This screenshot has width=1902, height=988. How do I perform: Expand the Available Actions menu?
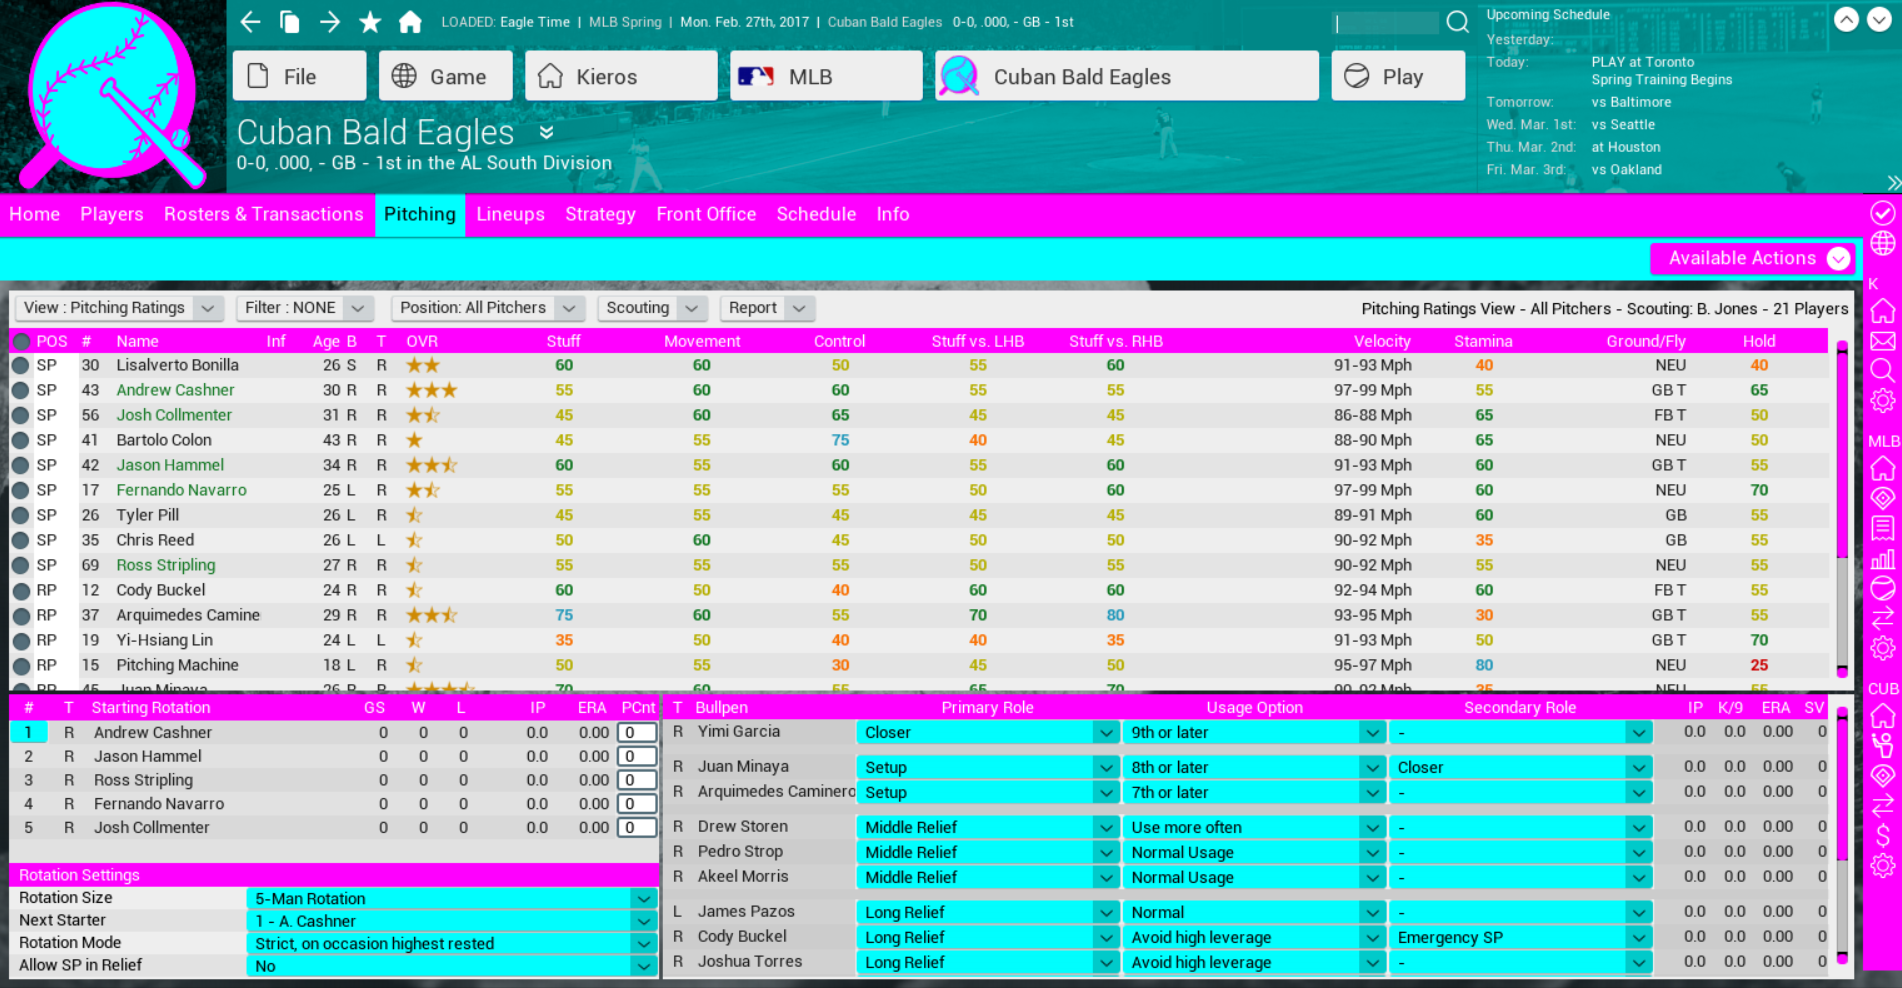point(1753,258)
